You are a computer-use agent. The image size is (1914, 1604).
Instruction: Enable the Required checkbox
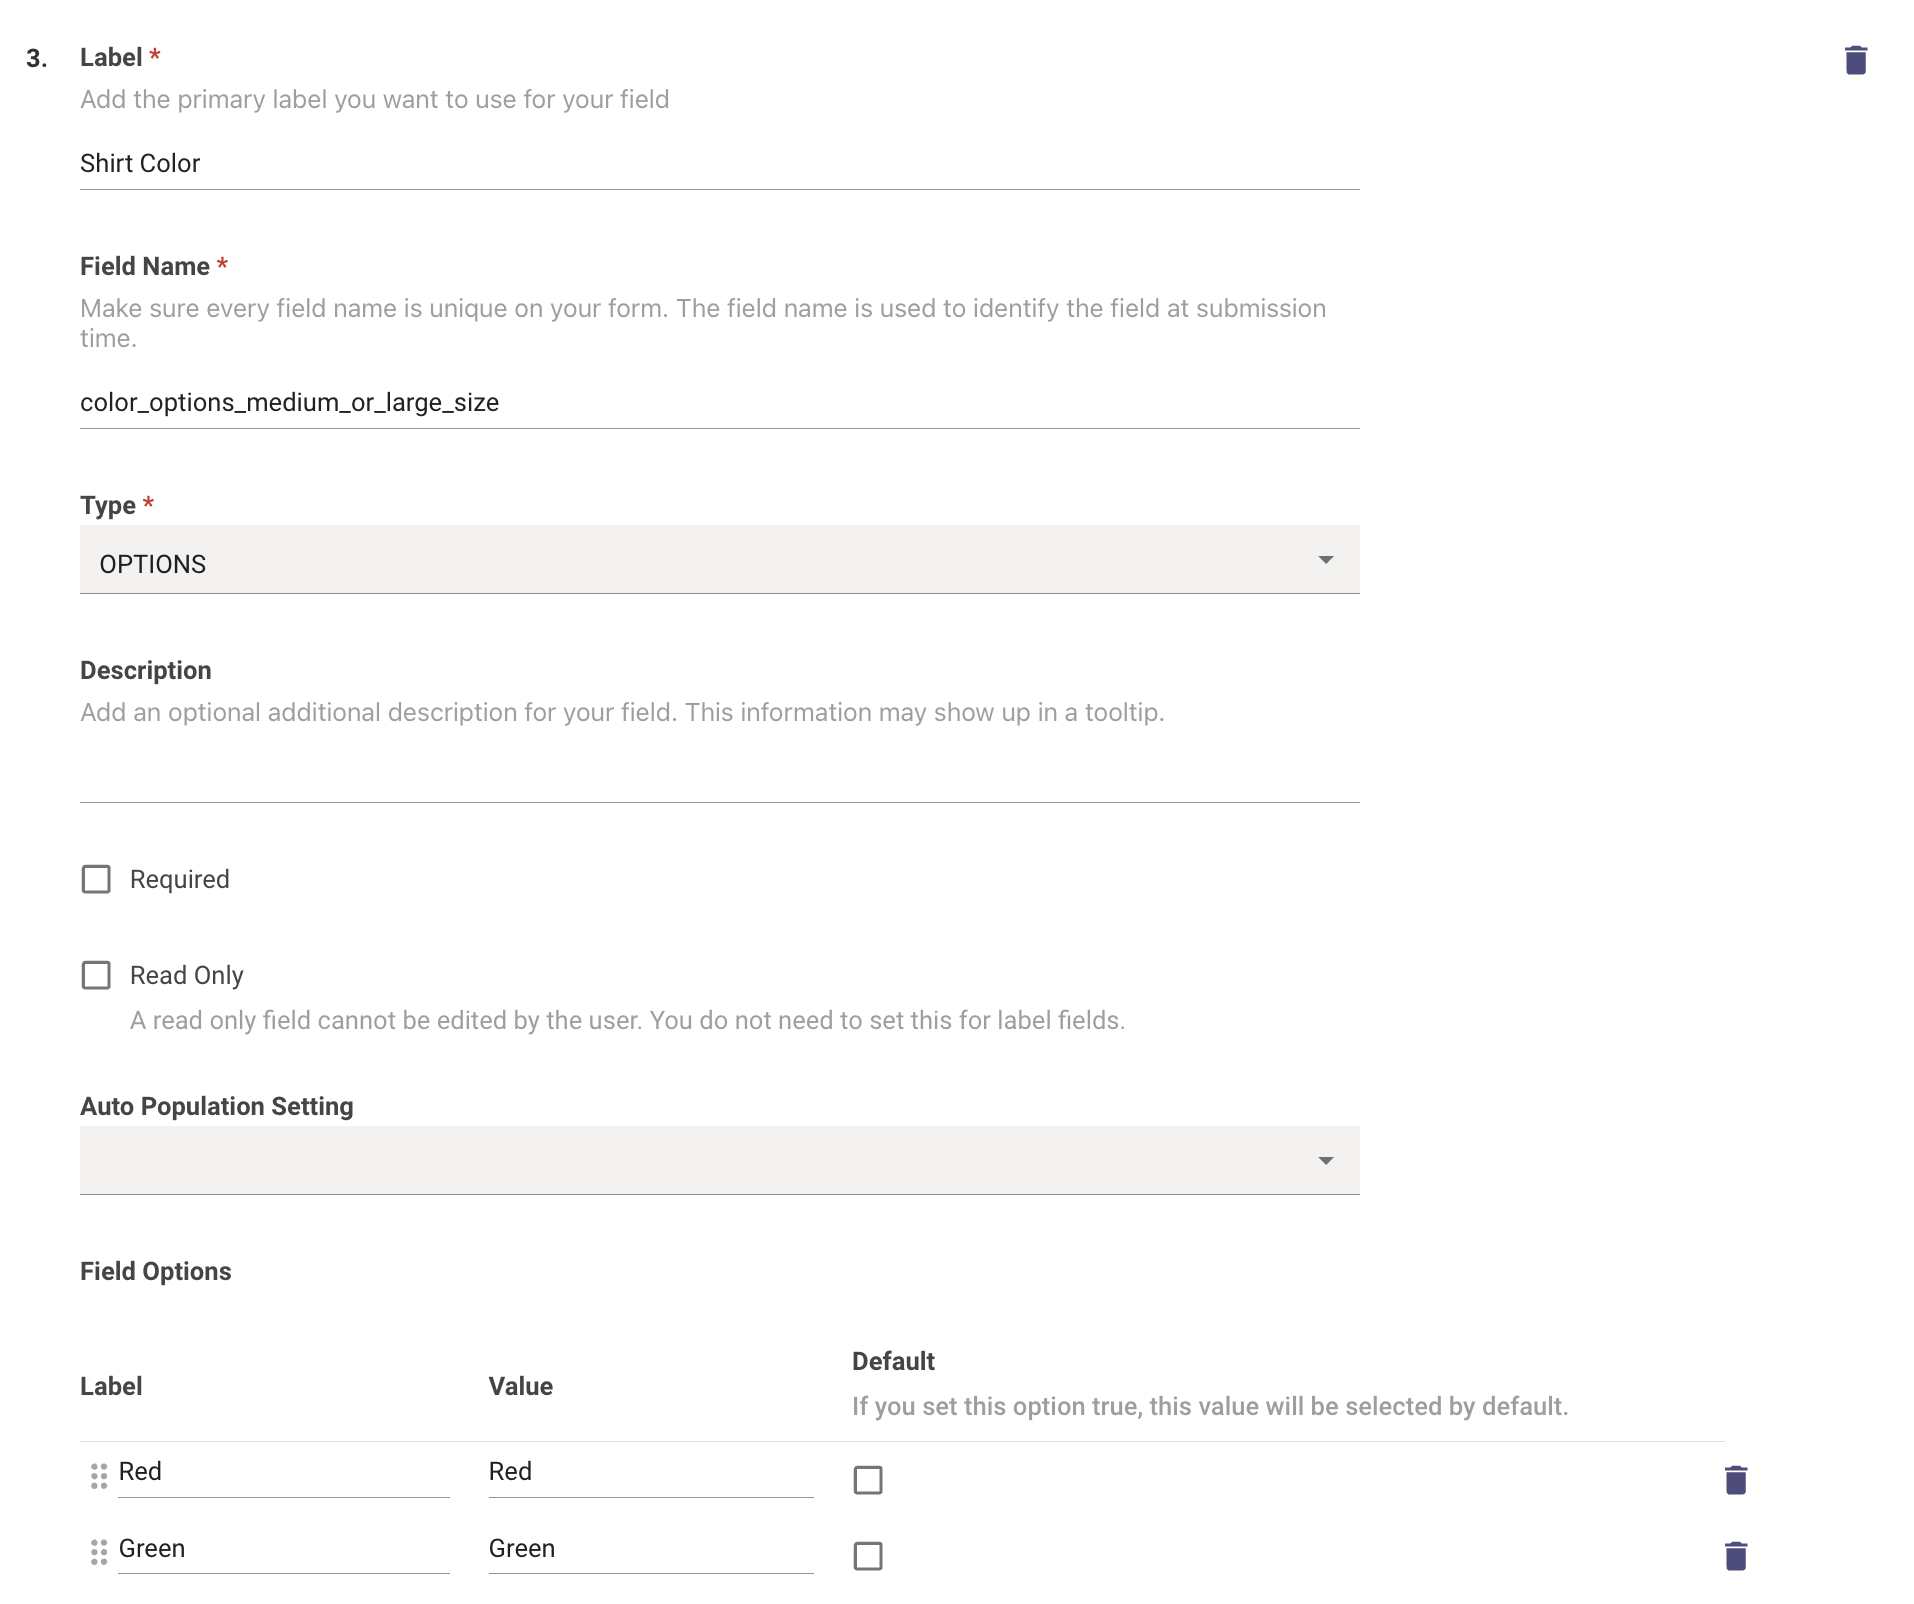coord(96,879)
